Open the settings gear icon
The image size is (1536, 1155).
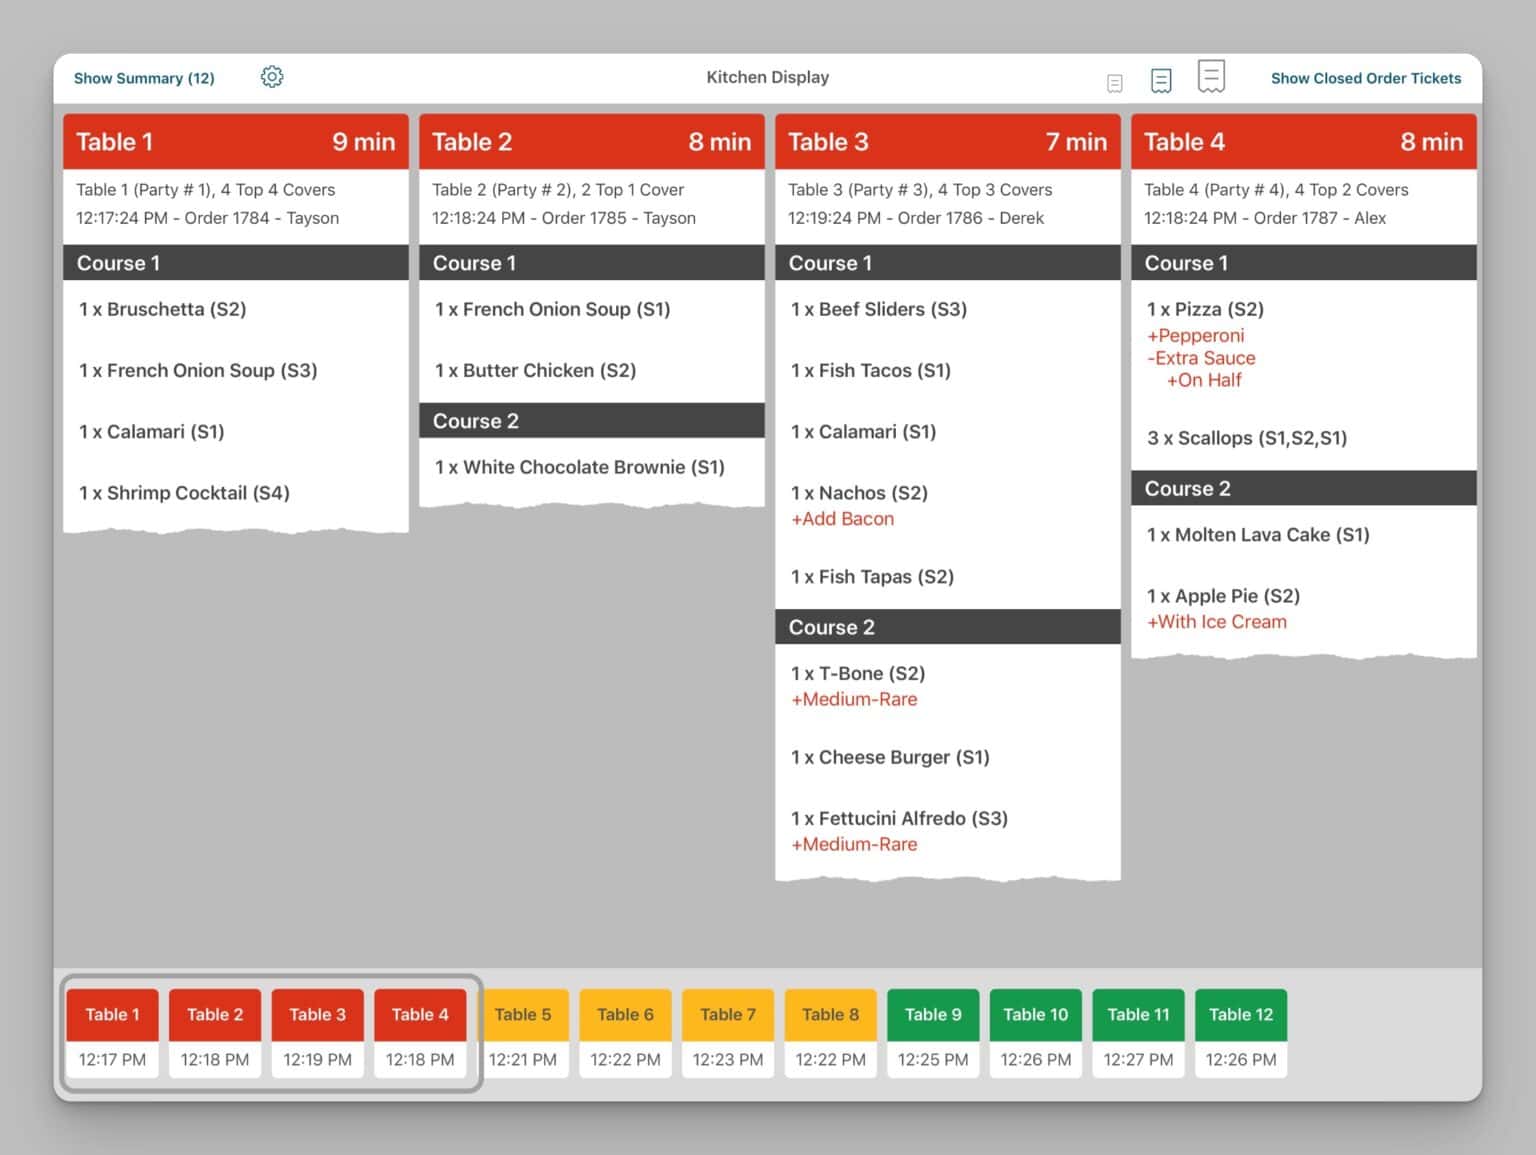point(272,77)
